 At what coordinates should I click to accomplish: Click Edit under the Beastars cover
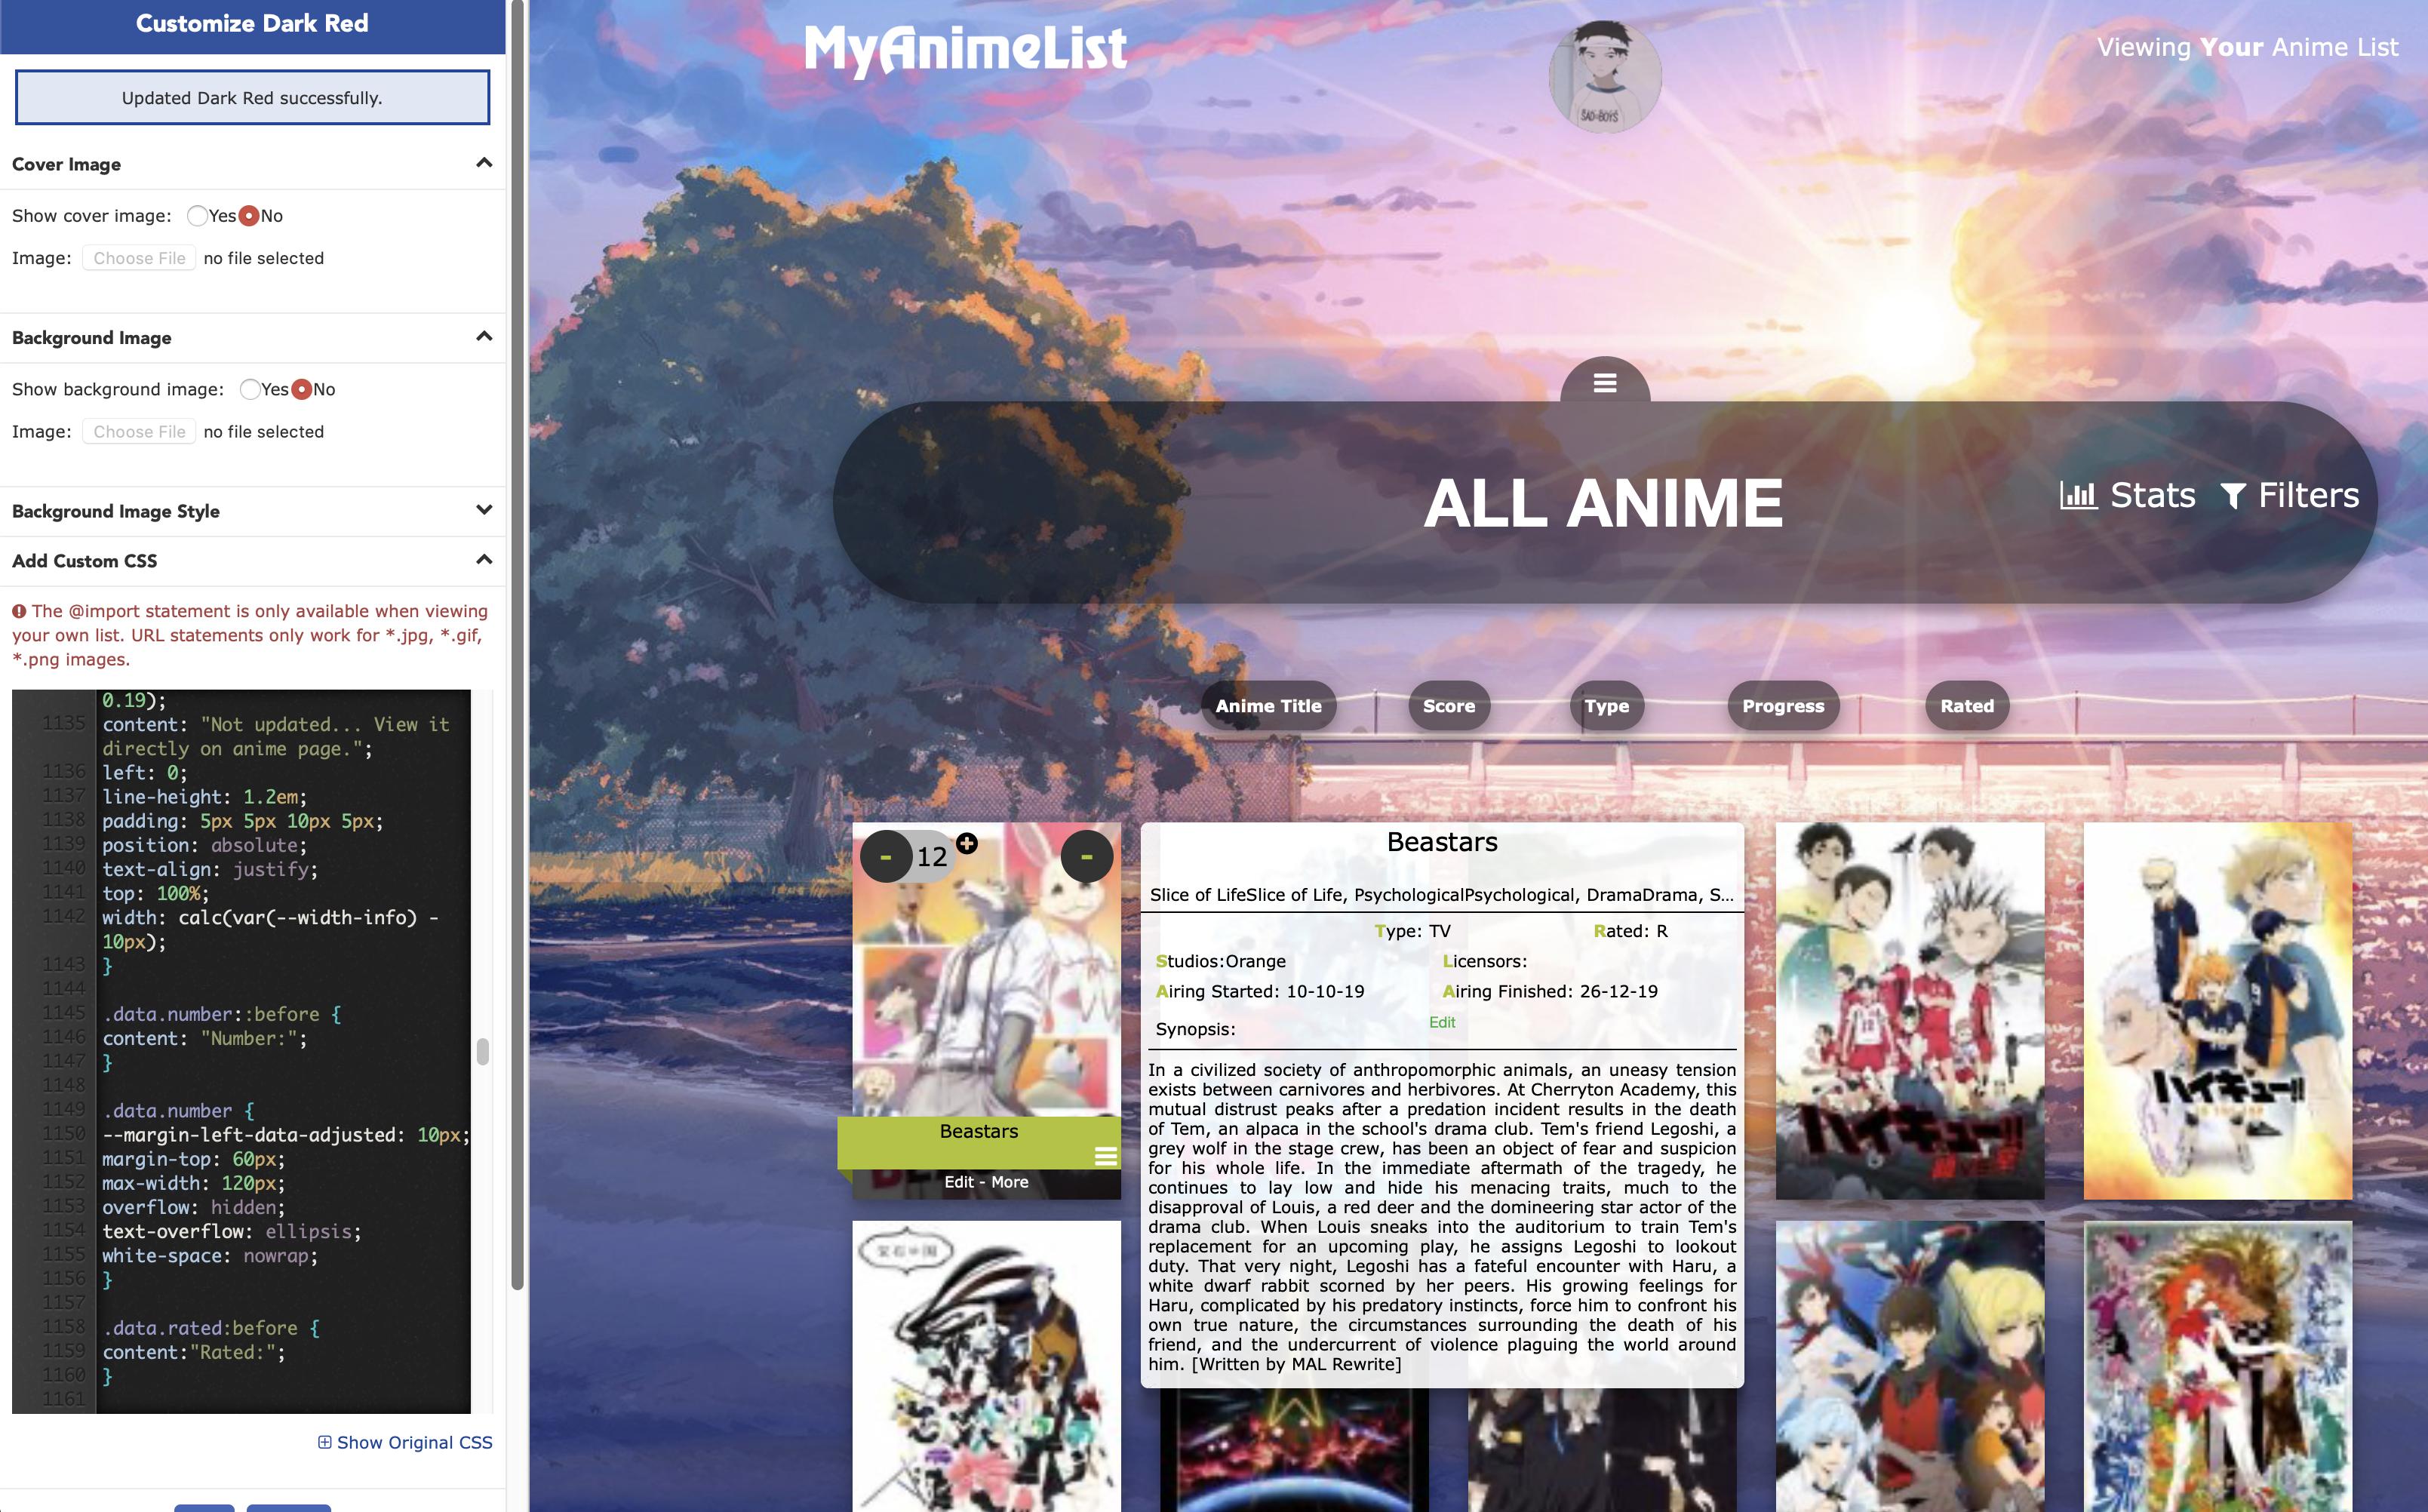958,1182
